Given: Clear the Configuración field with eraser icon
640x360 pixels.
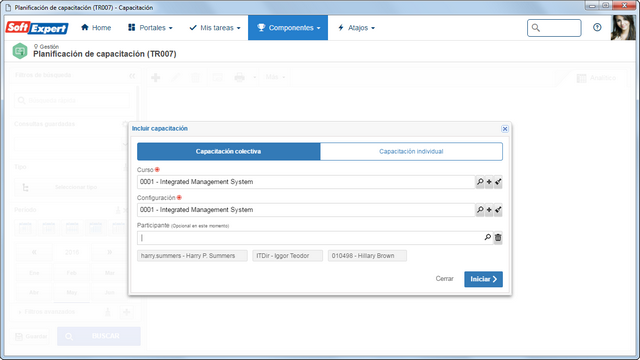Looking at the screenshot, I should pos(498,210).
